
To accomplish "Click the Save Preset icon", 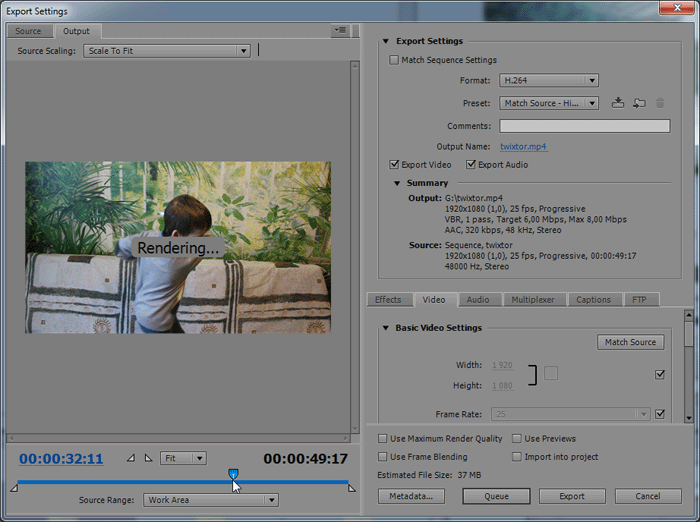I will (x=619, y=103).
